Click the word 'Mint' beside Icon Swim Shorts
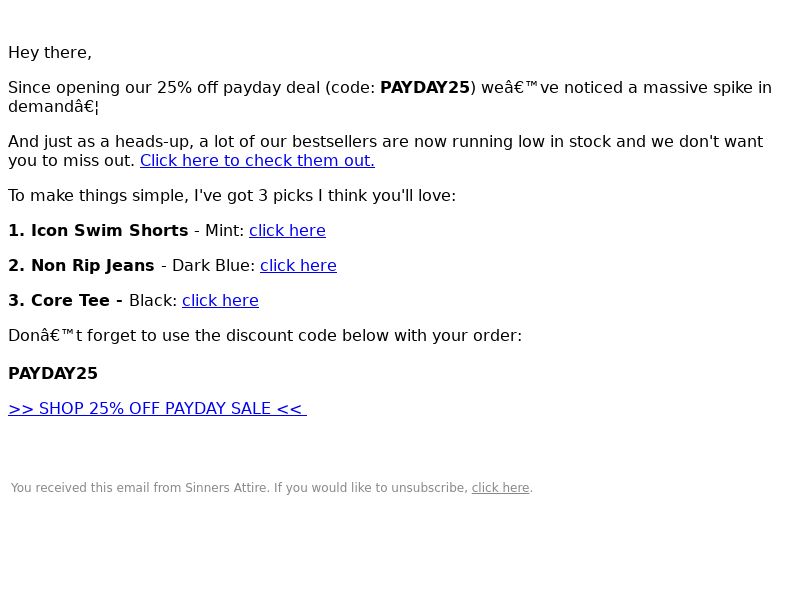Image resolution: width=800 pixels, height=600 pixels. [x=222, y=231]
